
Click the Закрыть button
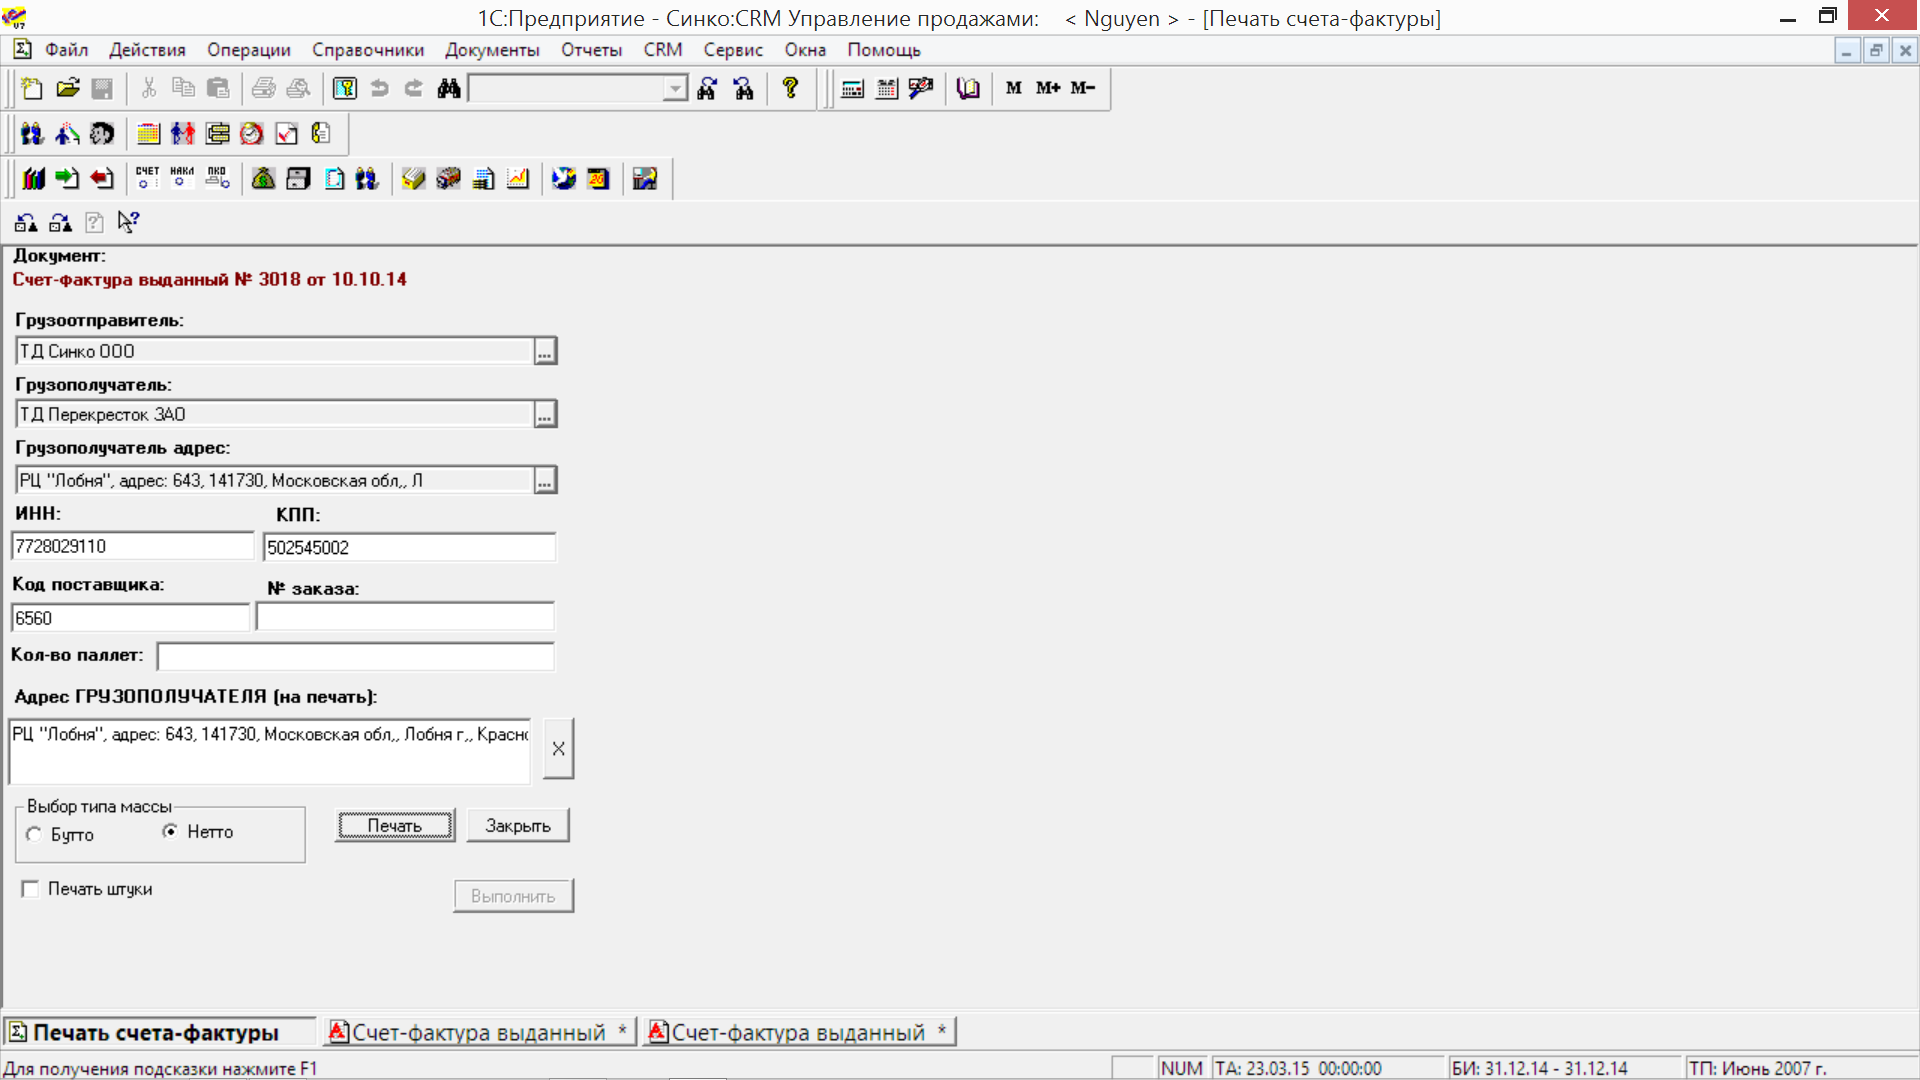pos(517,826)
